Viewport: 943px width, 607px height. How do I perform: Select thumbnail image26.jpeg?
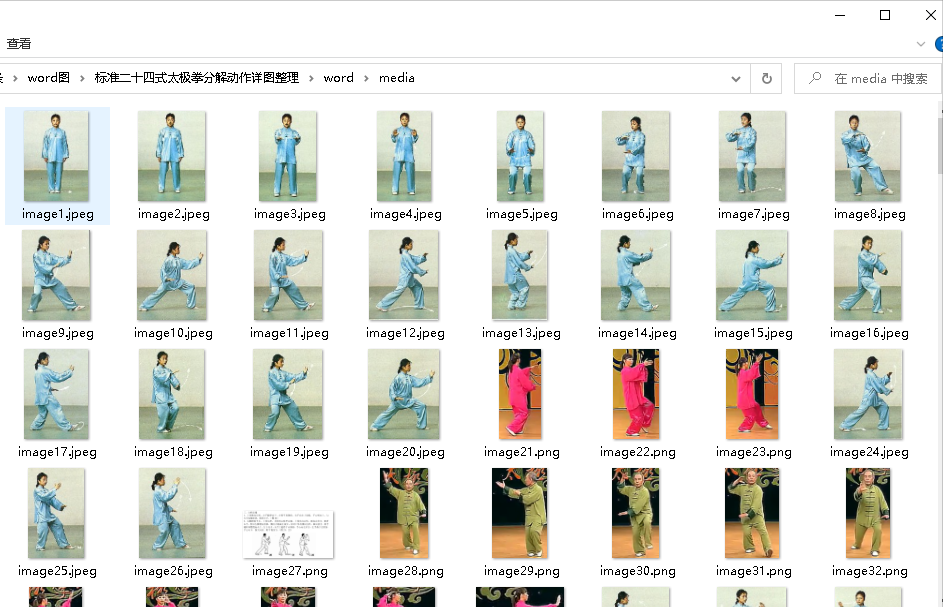click(x=172, y=513)
